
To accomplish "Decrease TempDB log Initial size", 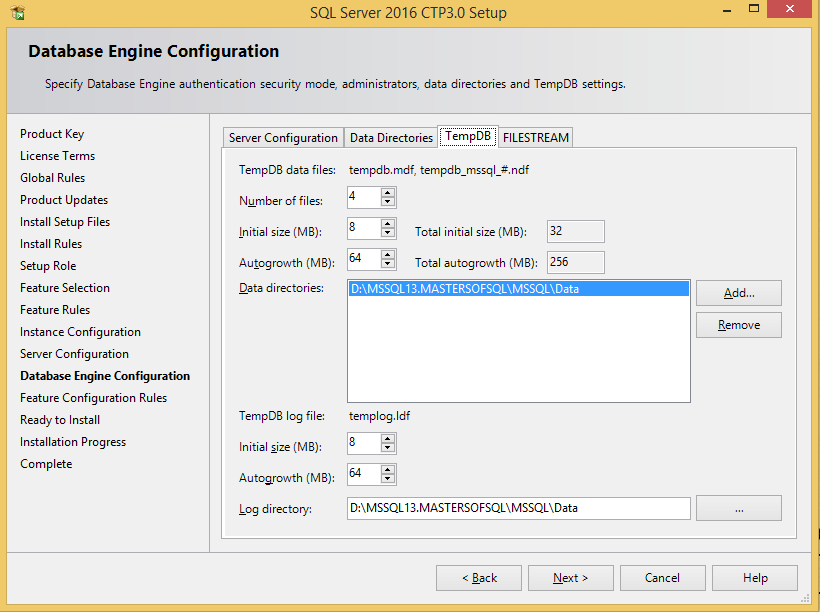I will pos(388,448).
